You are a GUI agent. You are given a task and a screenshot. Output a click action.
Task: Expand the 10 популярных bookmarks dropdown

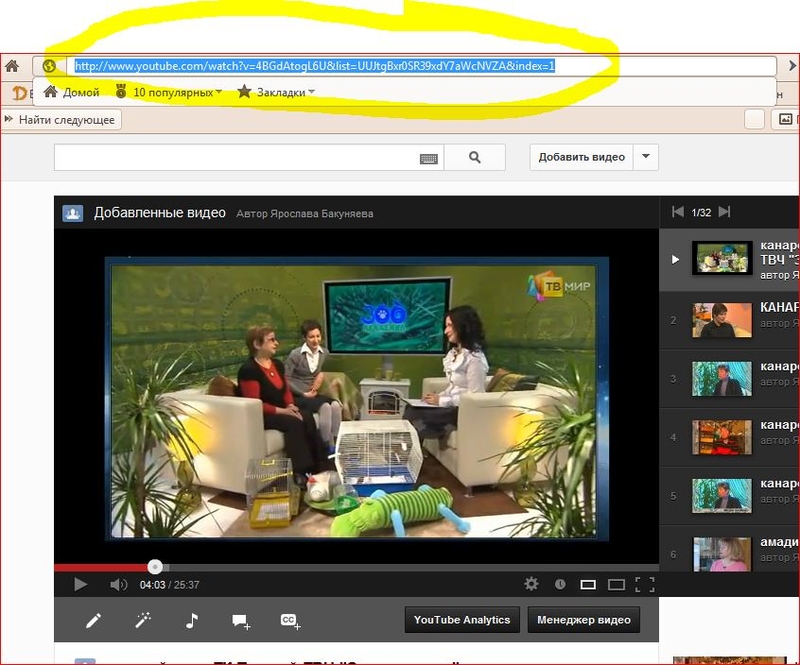click(x=177, y=92)
